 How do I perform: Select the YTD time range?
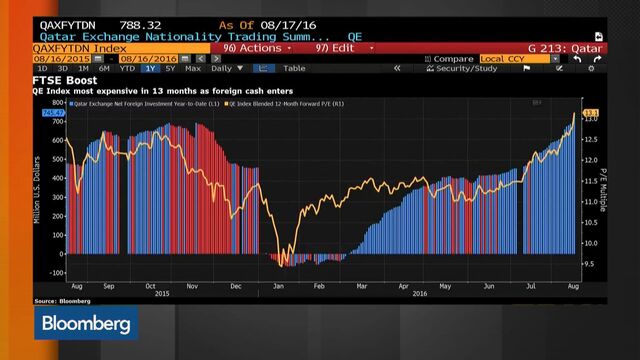click(x=127, y=69)
